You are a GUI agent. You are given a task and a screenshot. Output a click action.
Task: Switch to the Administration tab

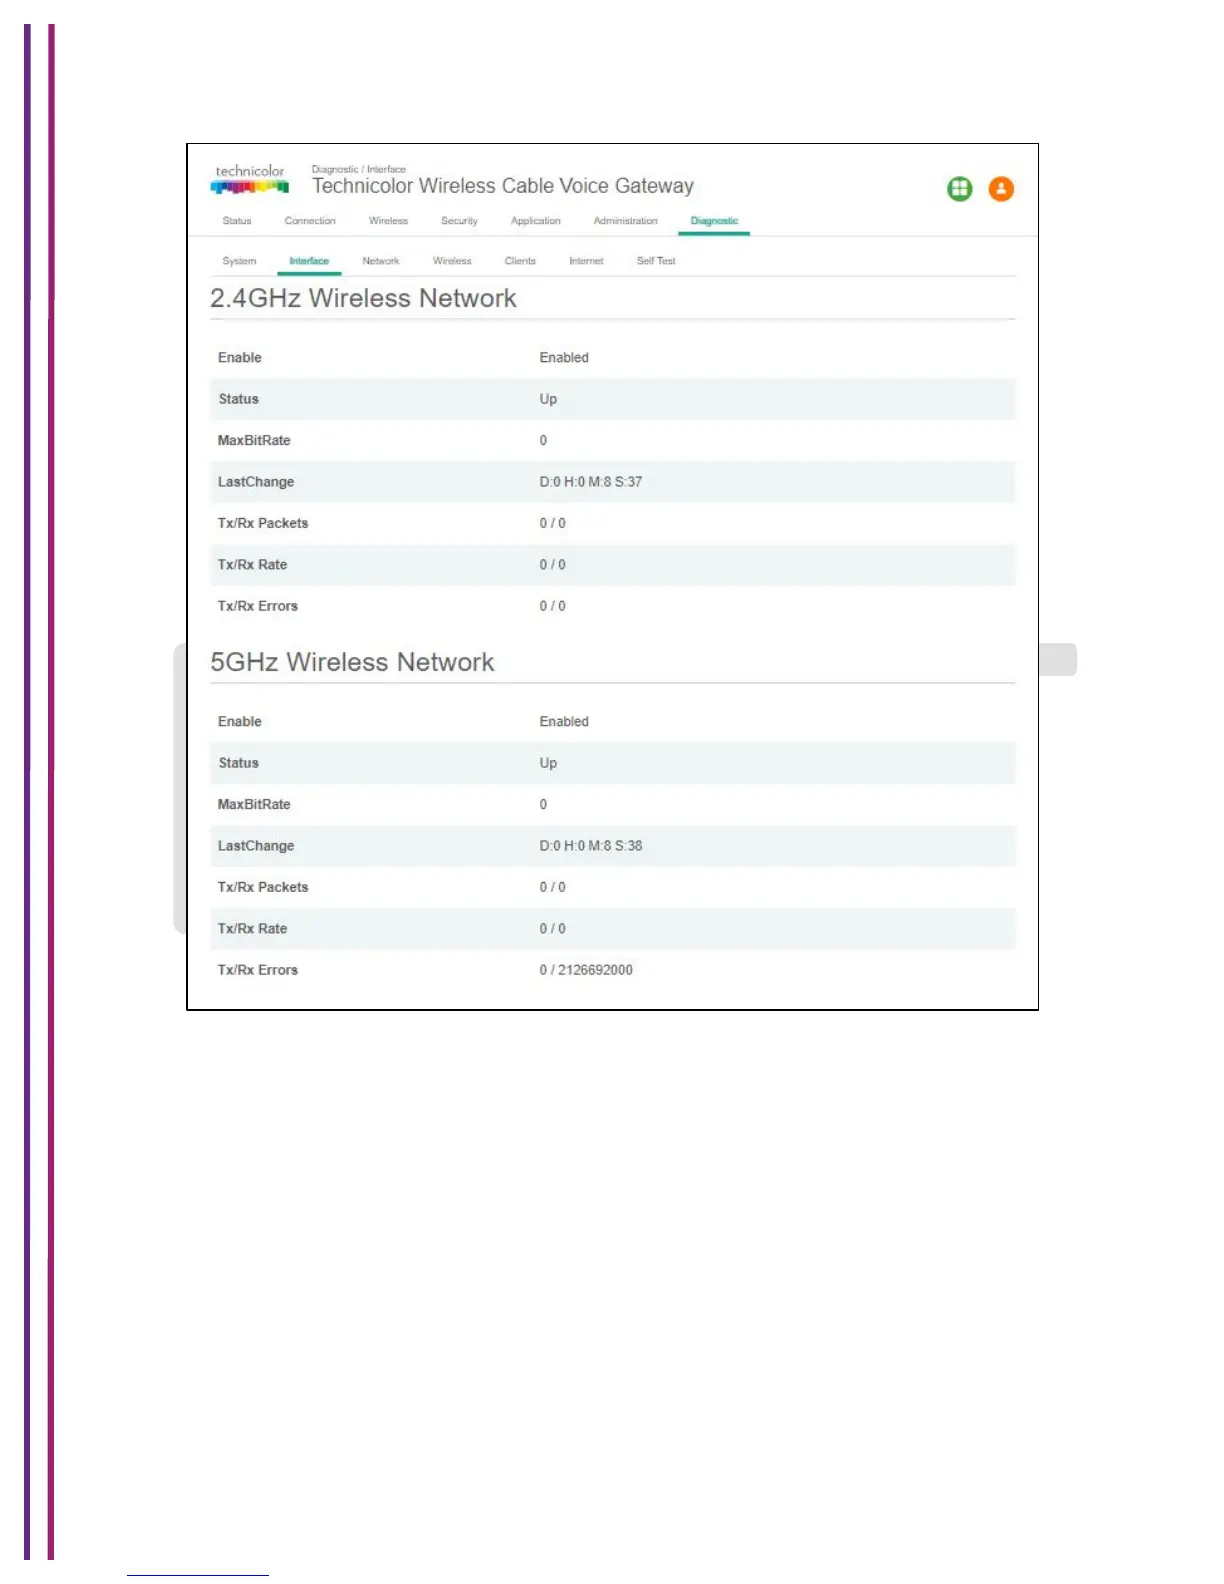(x=626, y=221)
